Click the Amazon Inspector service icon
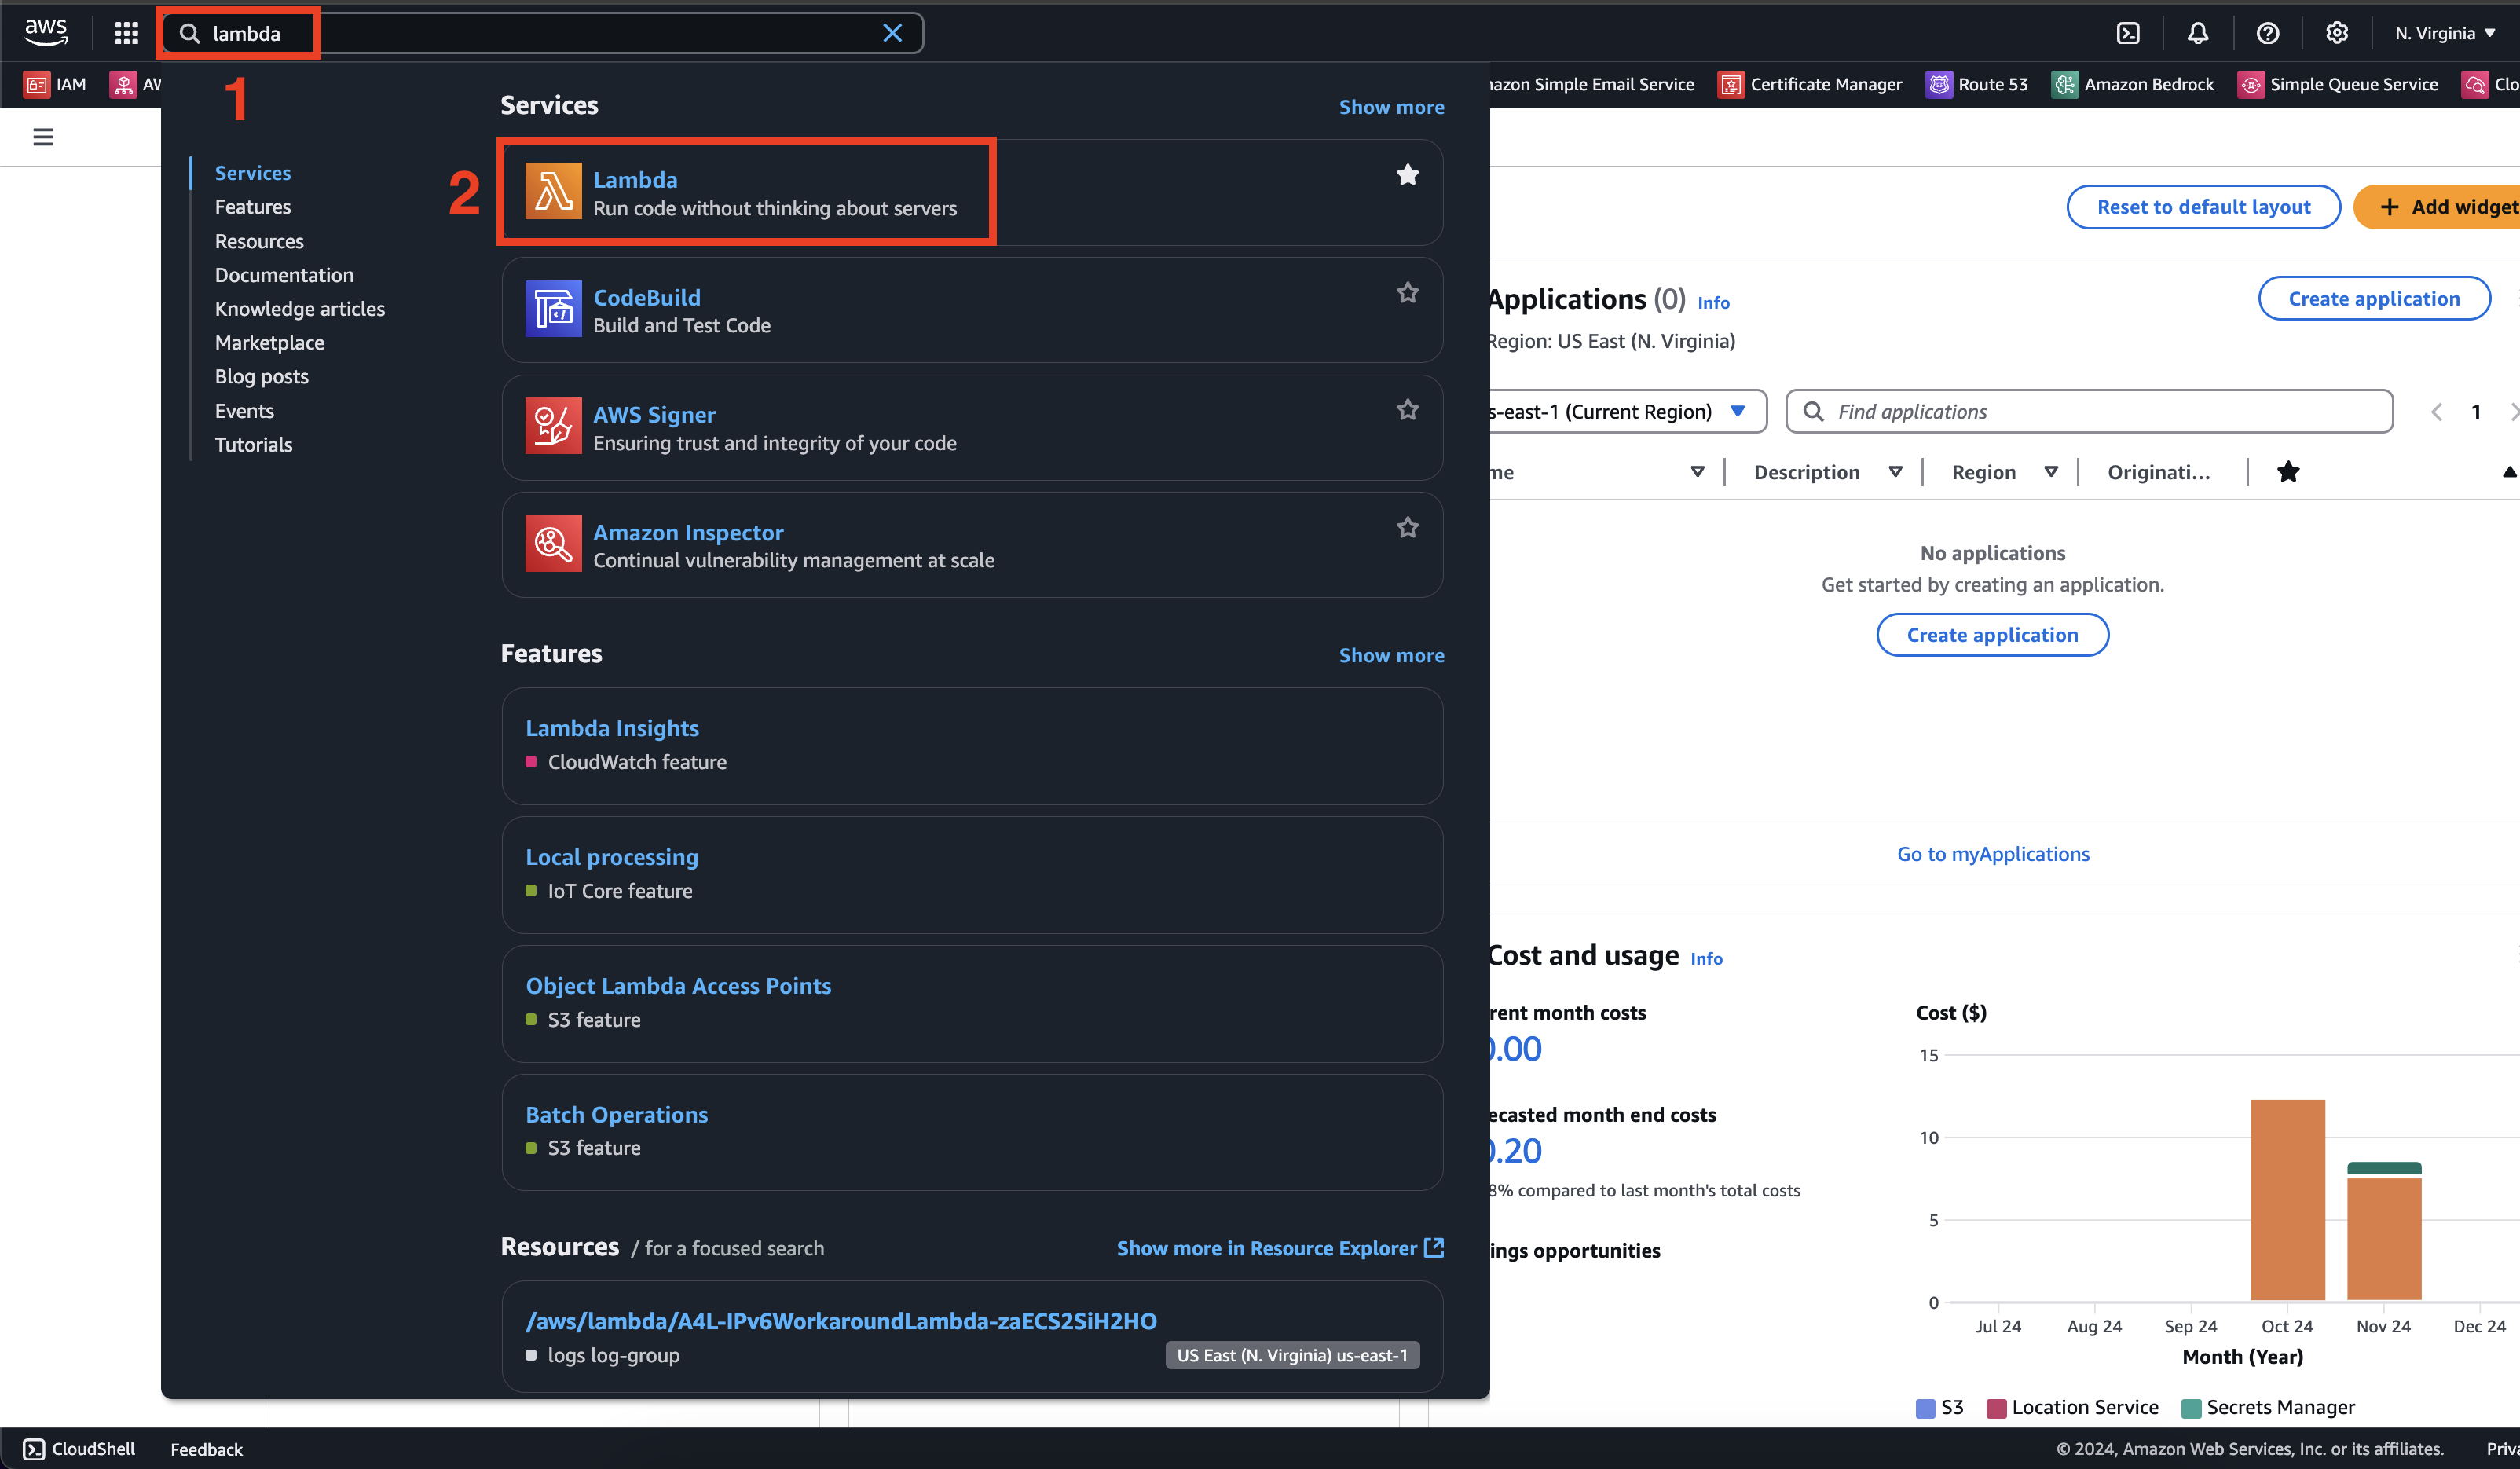The height and width of the screenshot is (1469, 2520). [552, 542]
